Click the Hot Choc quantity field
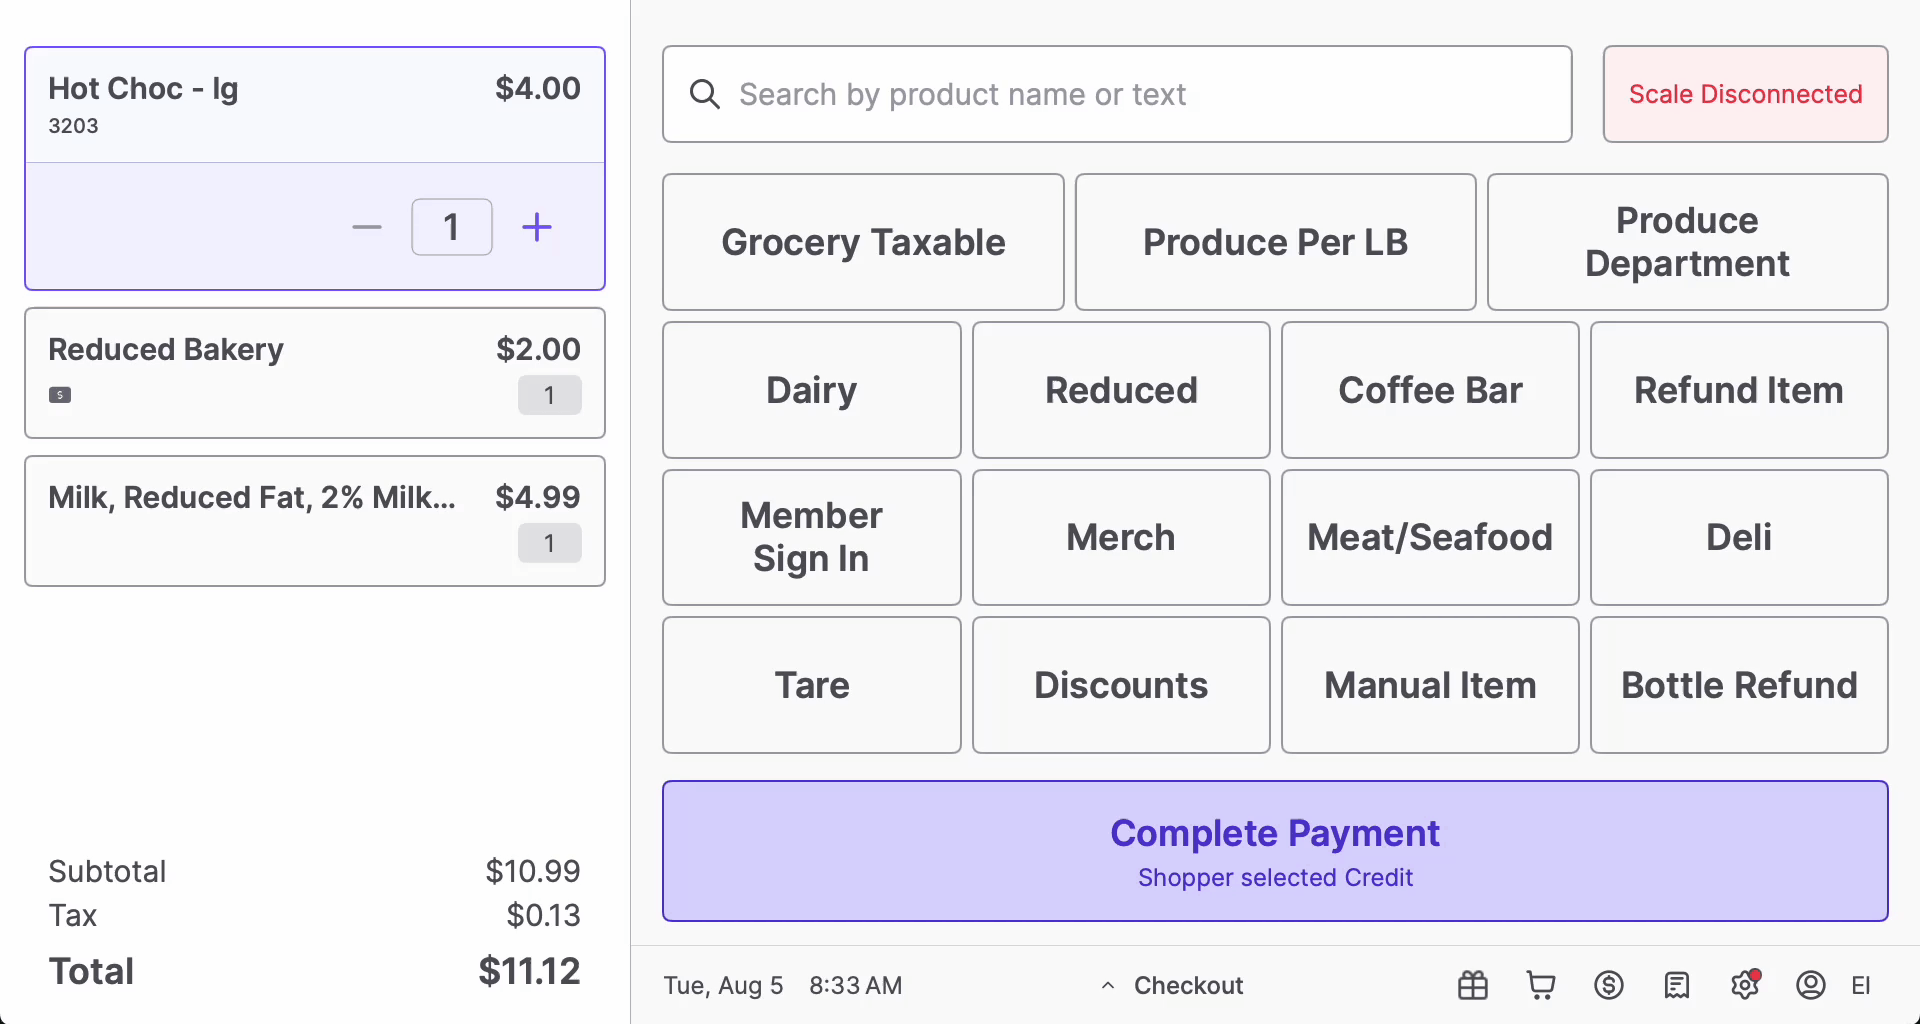 (x=451, y=227)
